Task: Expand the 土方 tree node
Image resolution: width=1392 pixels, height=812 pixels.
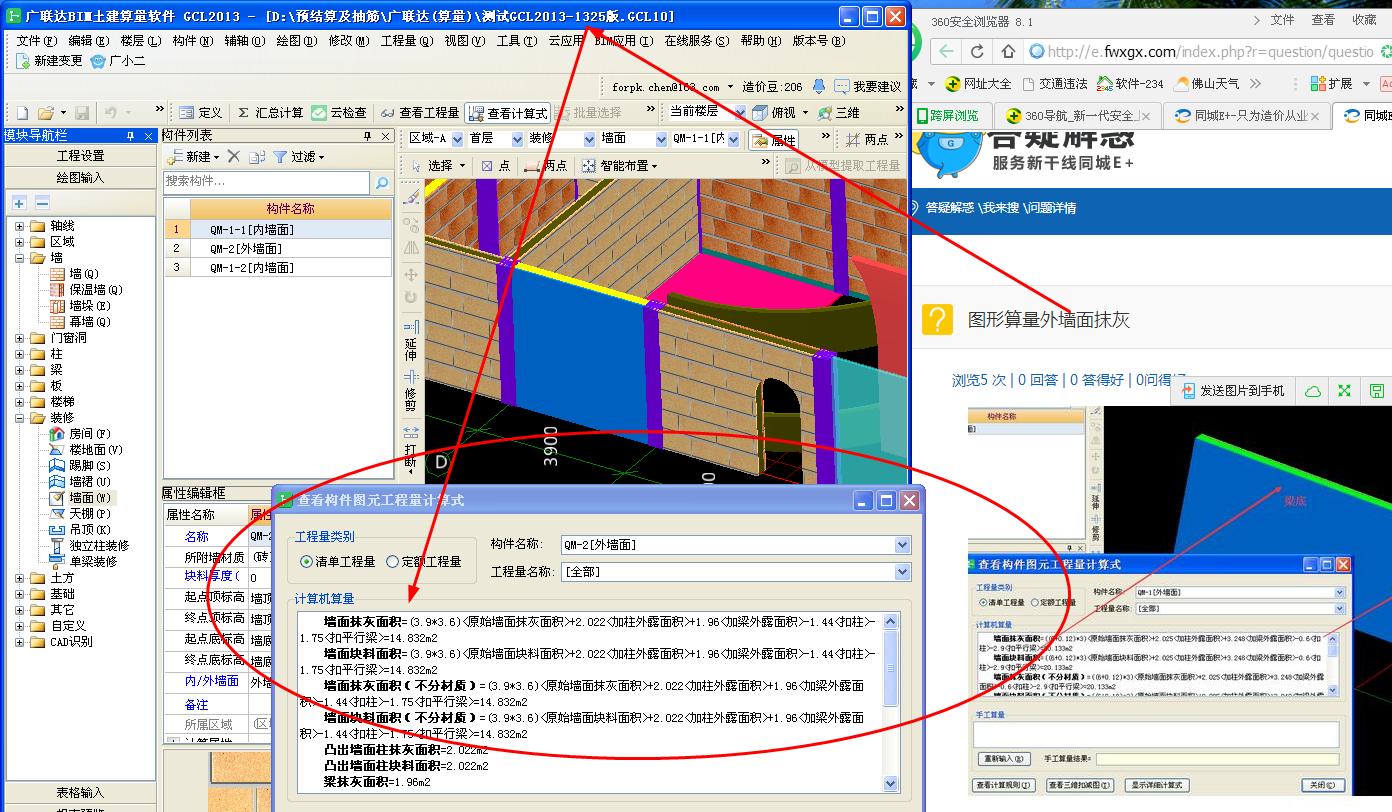Action: [19, 578]
